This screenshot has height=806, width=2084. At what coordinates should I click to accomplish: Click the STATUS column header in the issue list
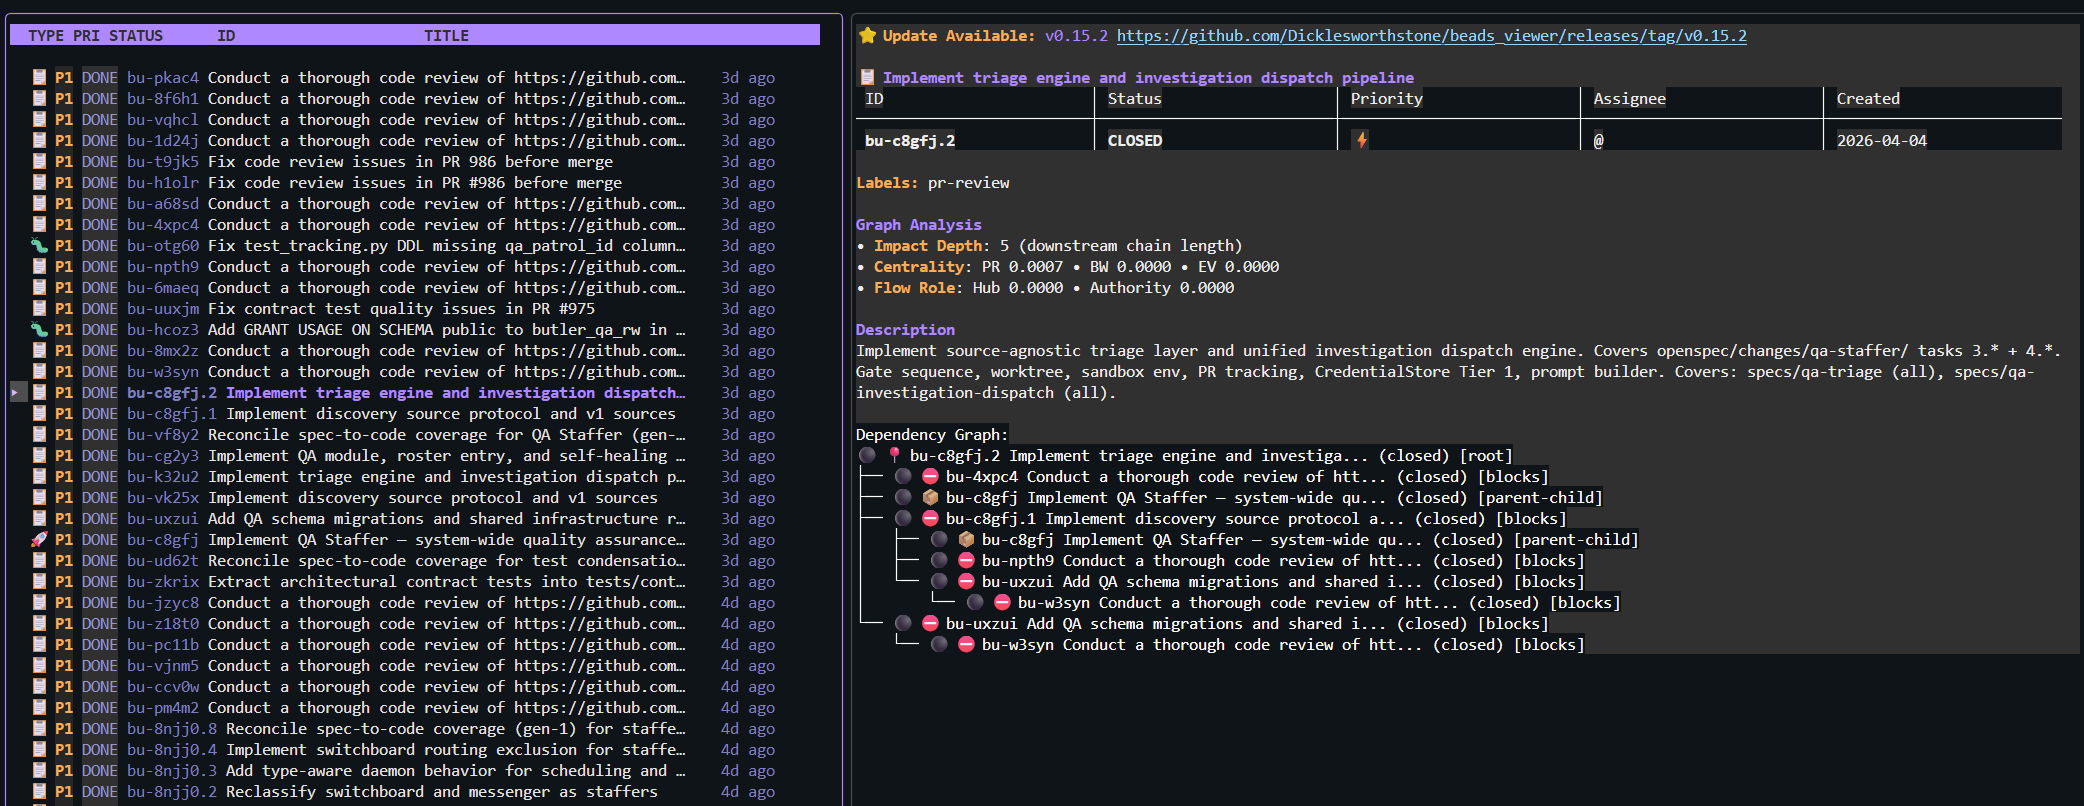[136, 36]
